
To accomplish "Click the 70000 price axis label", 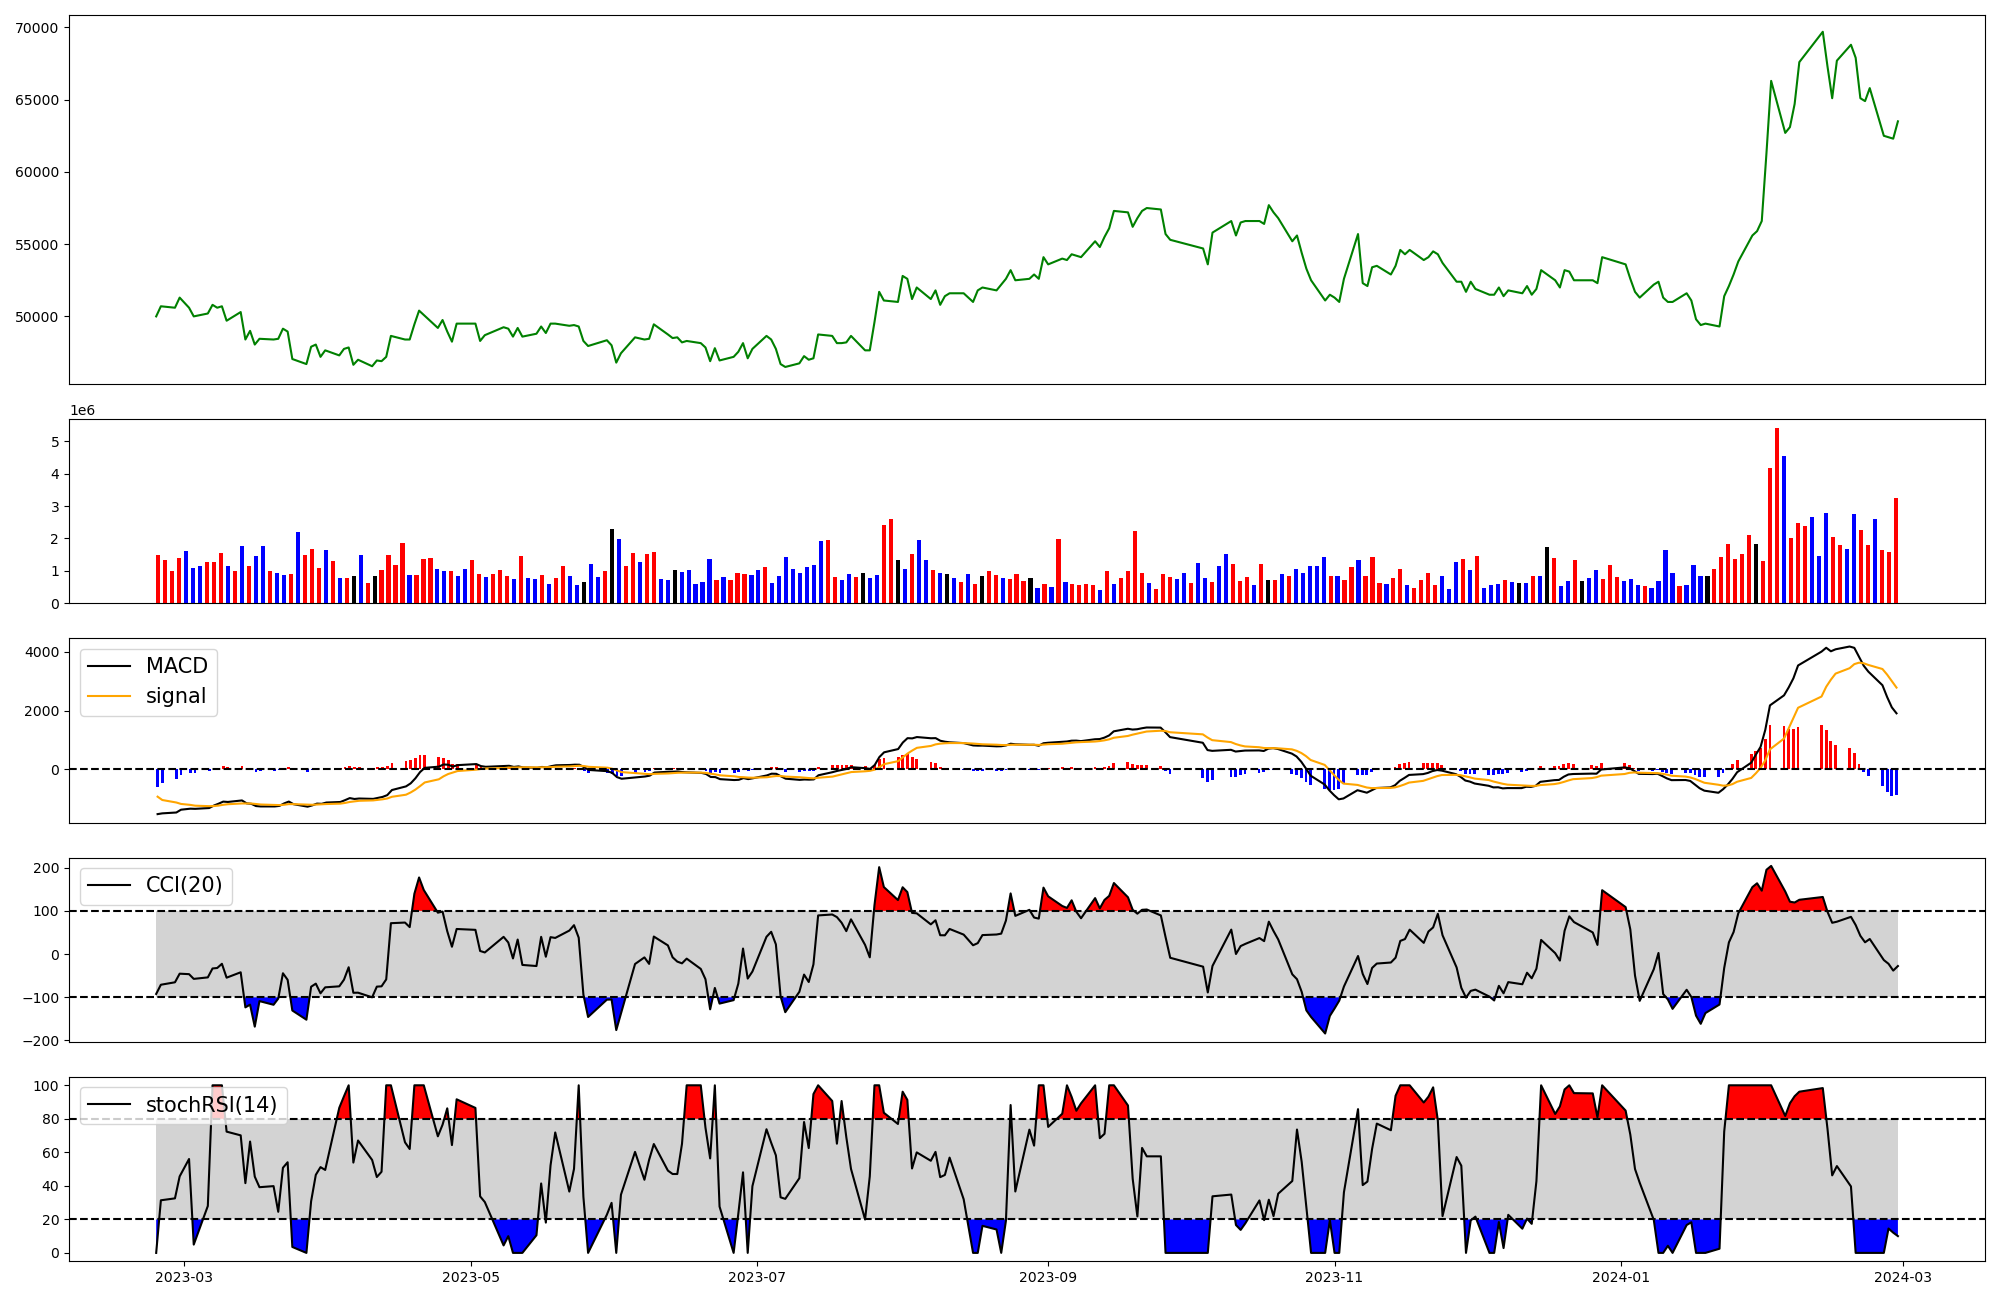I will (37, 28).
